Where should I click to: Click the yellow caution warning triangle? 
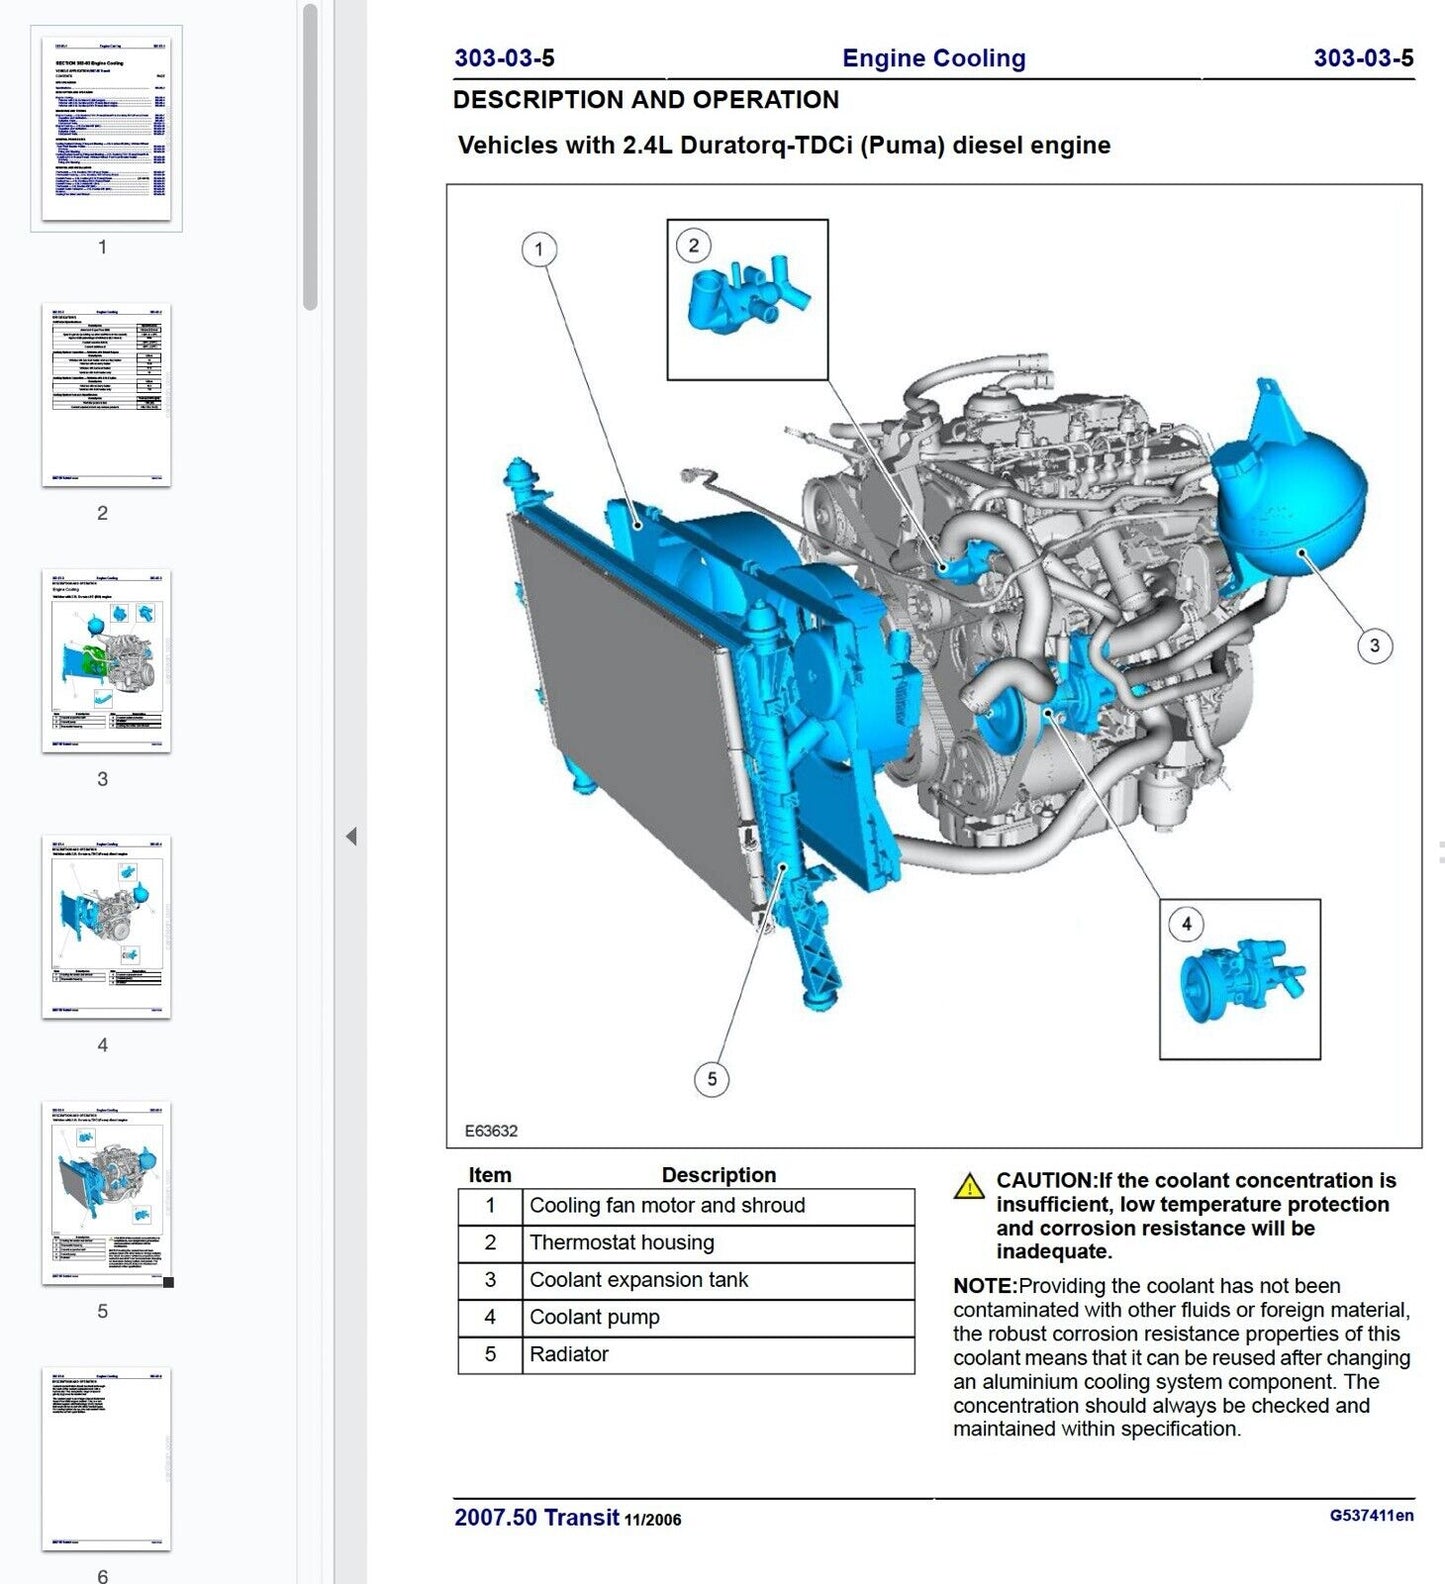[968, 1186]
